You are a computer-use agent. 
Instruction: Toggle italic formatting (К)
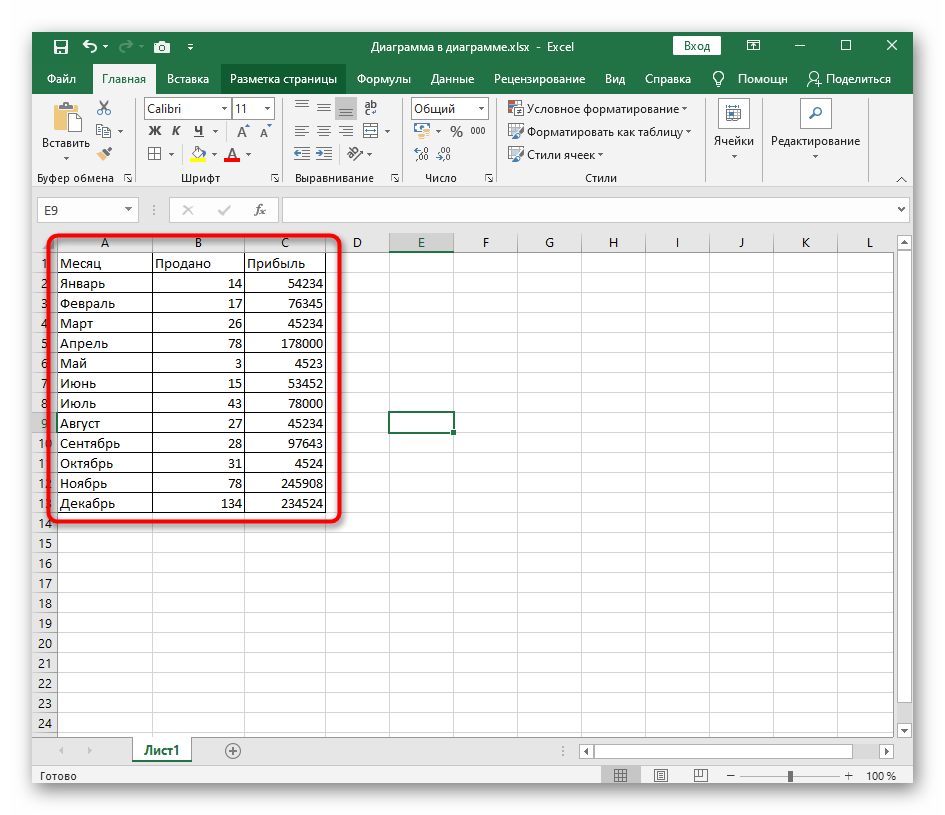click(x=177, y=131)
